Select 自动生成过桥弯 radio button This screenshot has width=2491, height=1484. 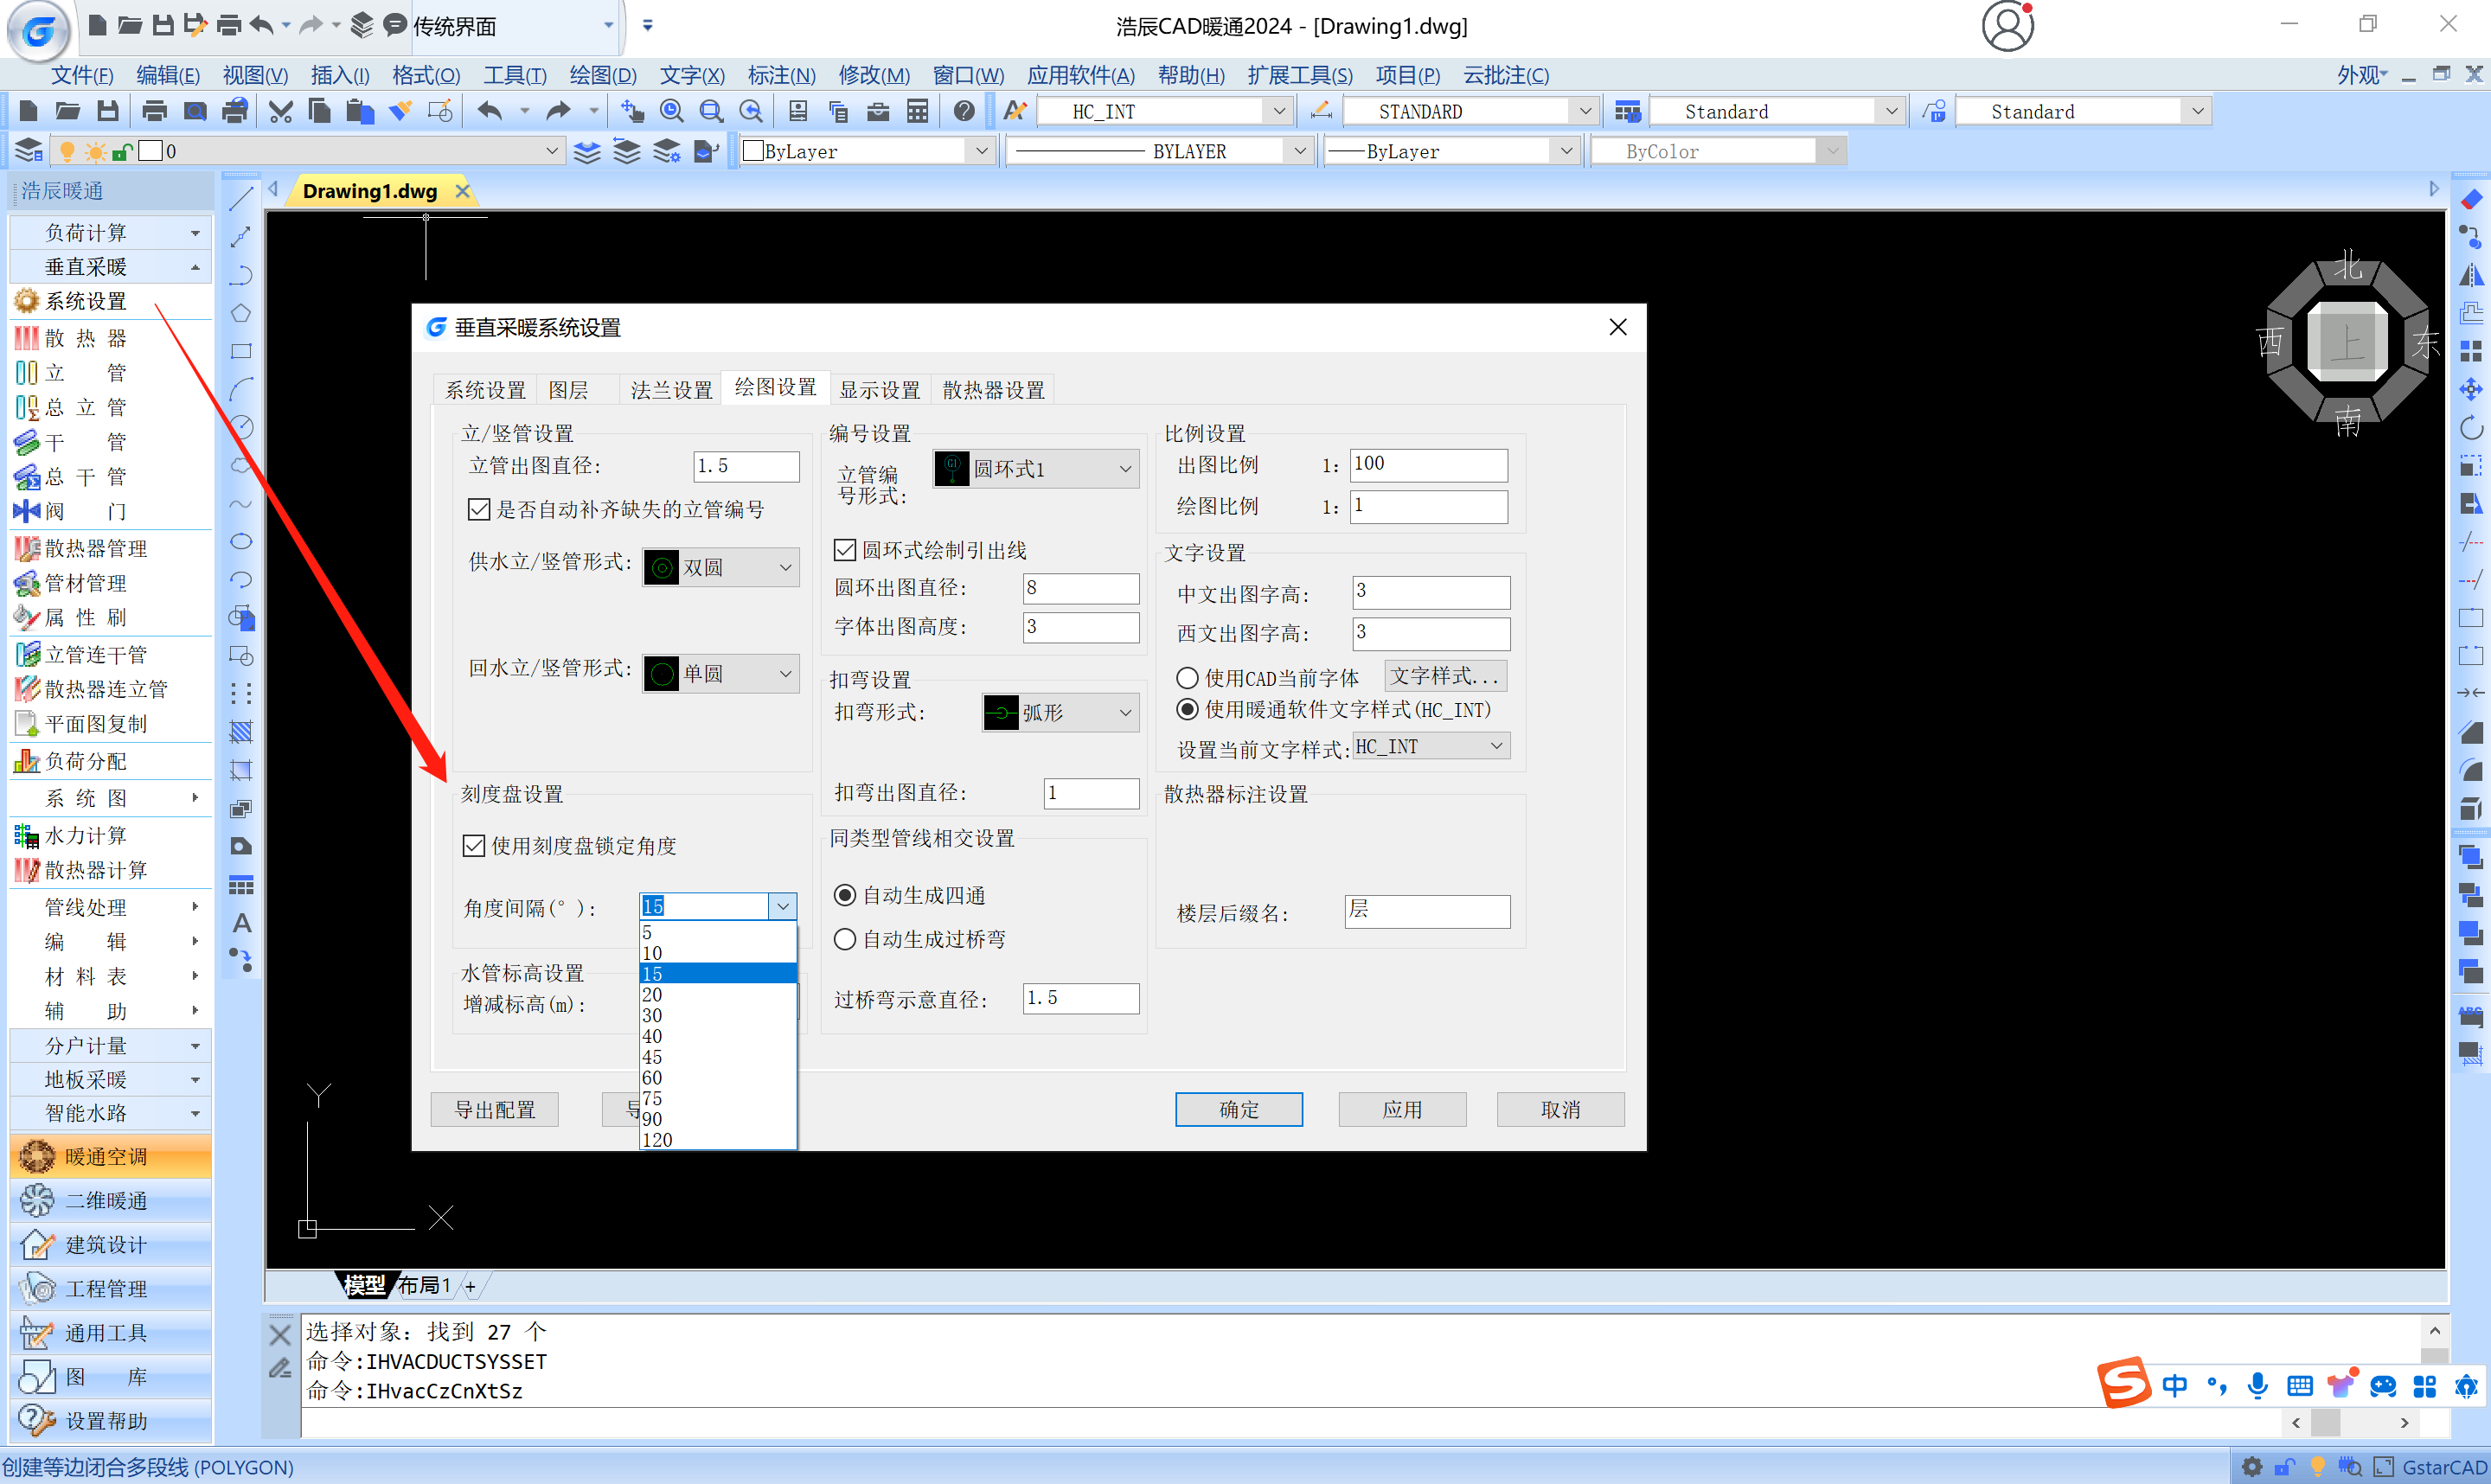(845, 939)
